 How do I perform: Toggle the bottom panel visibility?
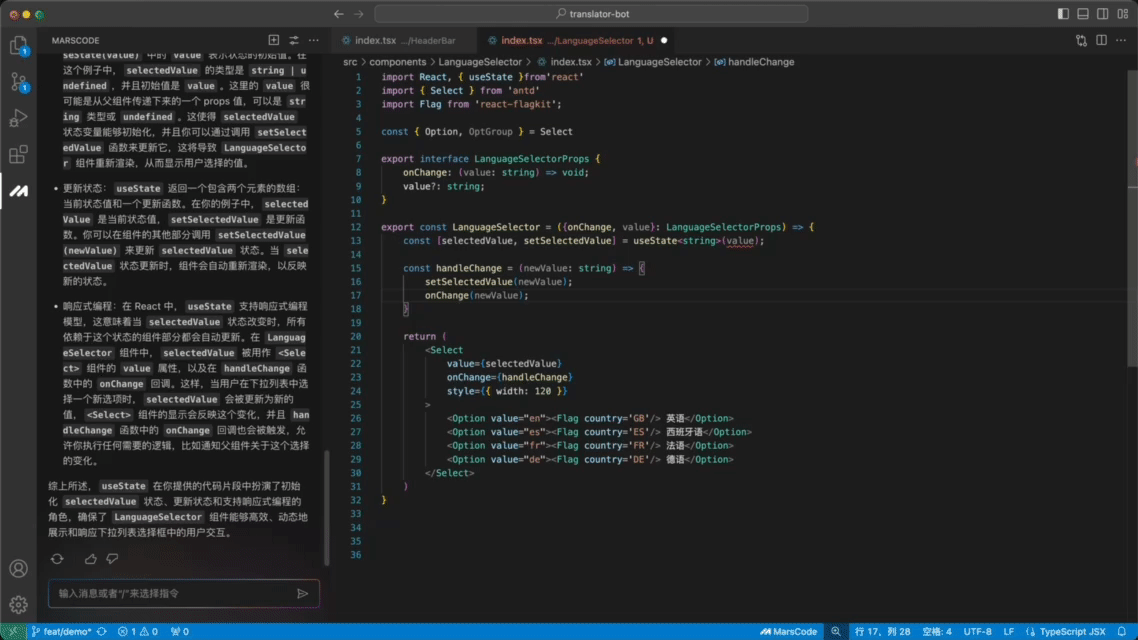point(1082,14)
